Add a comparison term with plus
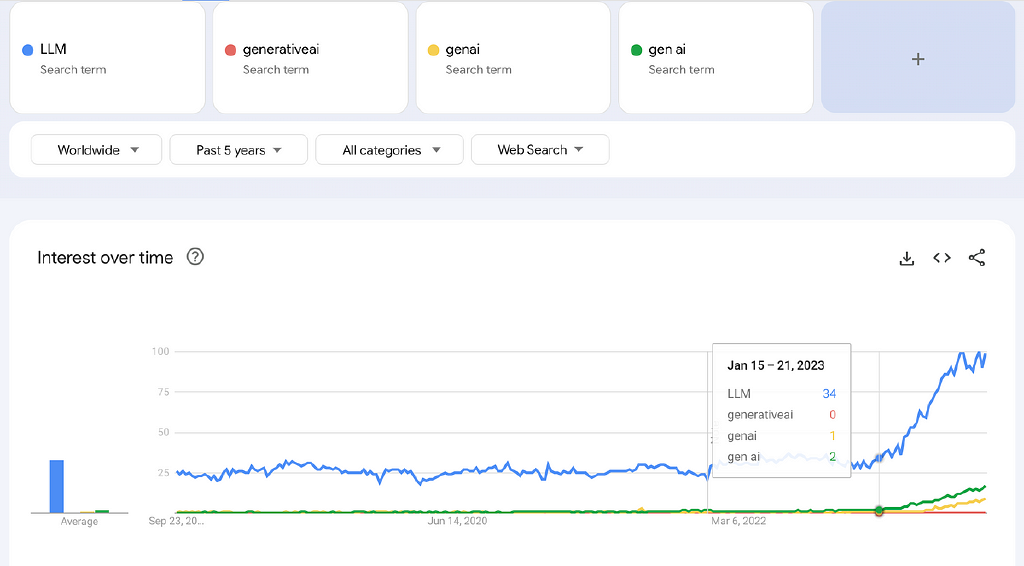 (x=918, y=59)
